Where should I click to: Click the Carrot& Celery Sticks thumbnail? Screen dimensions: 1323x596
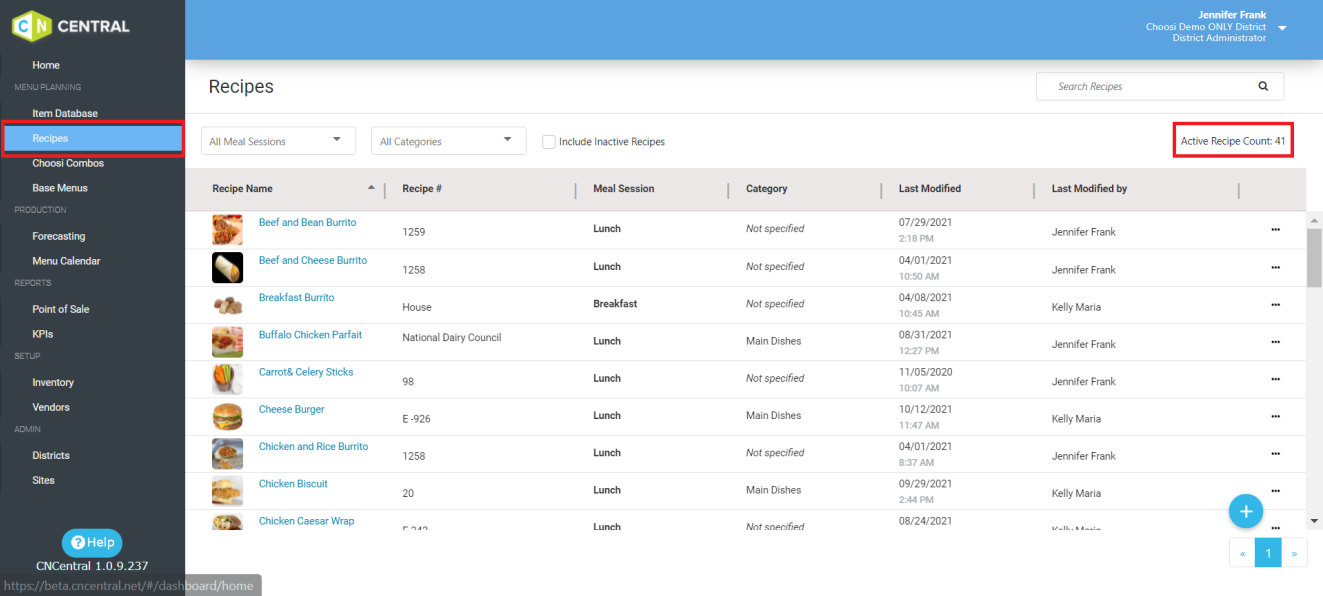227,380
